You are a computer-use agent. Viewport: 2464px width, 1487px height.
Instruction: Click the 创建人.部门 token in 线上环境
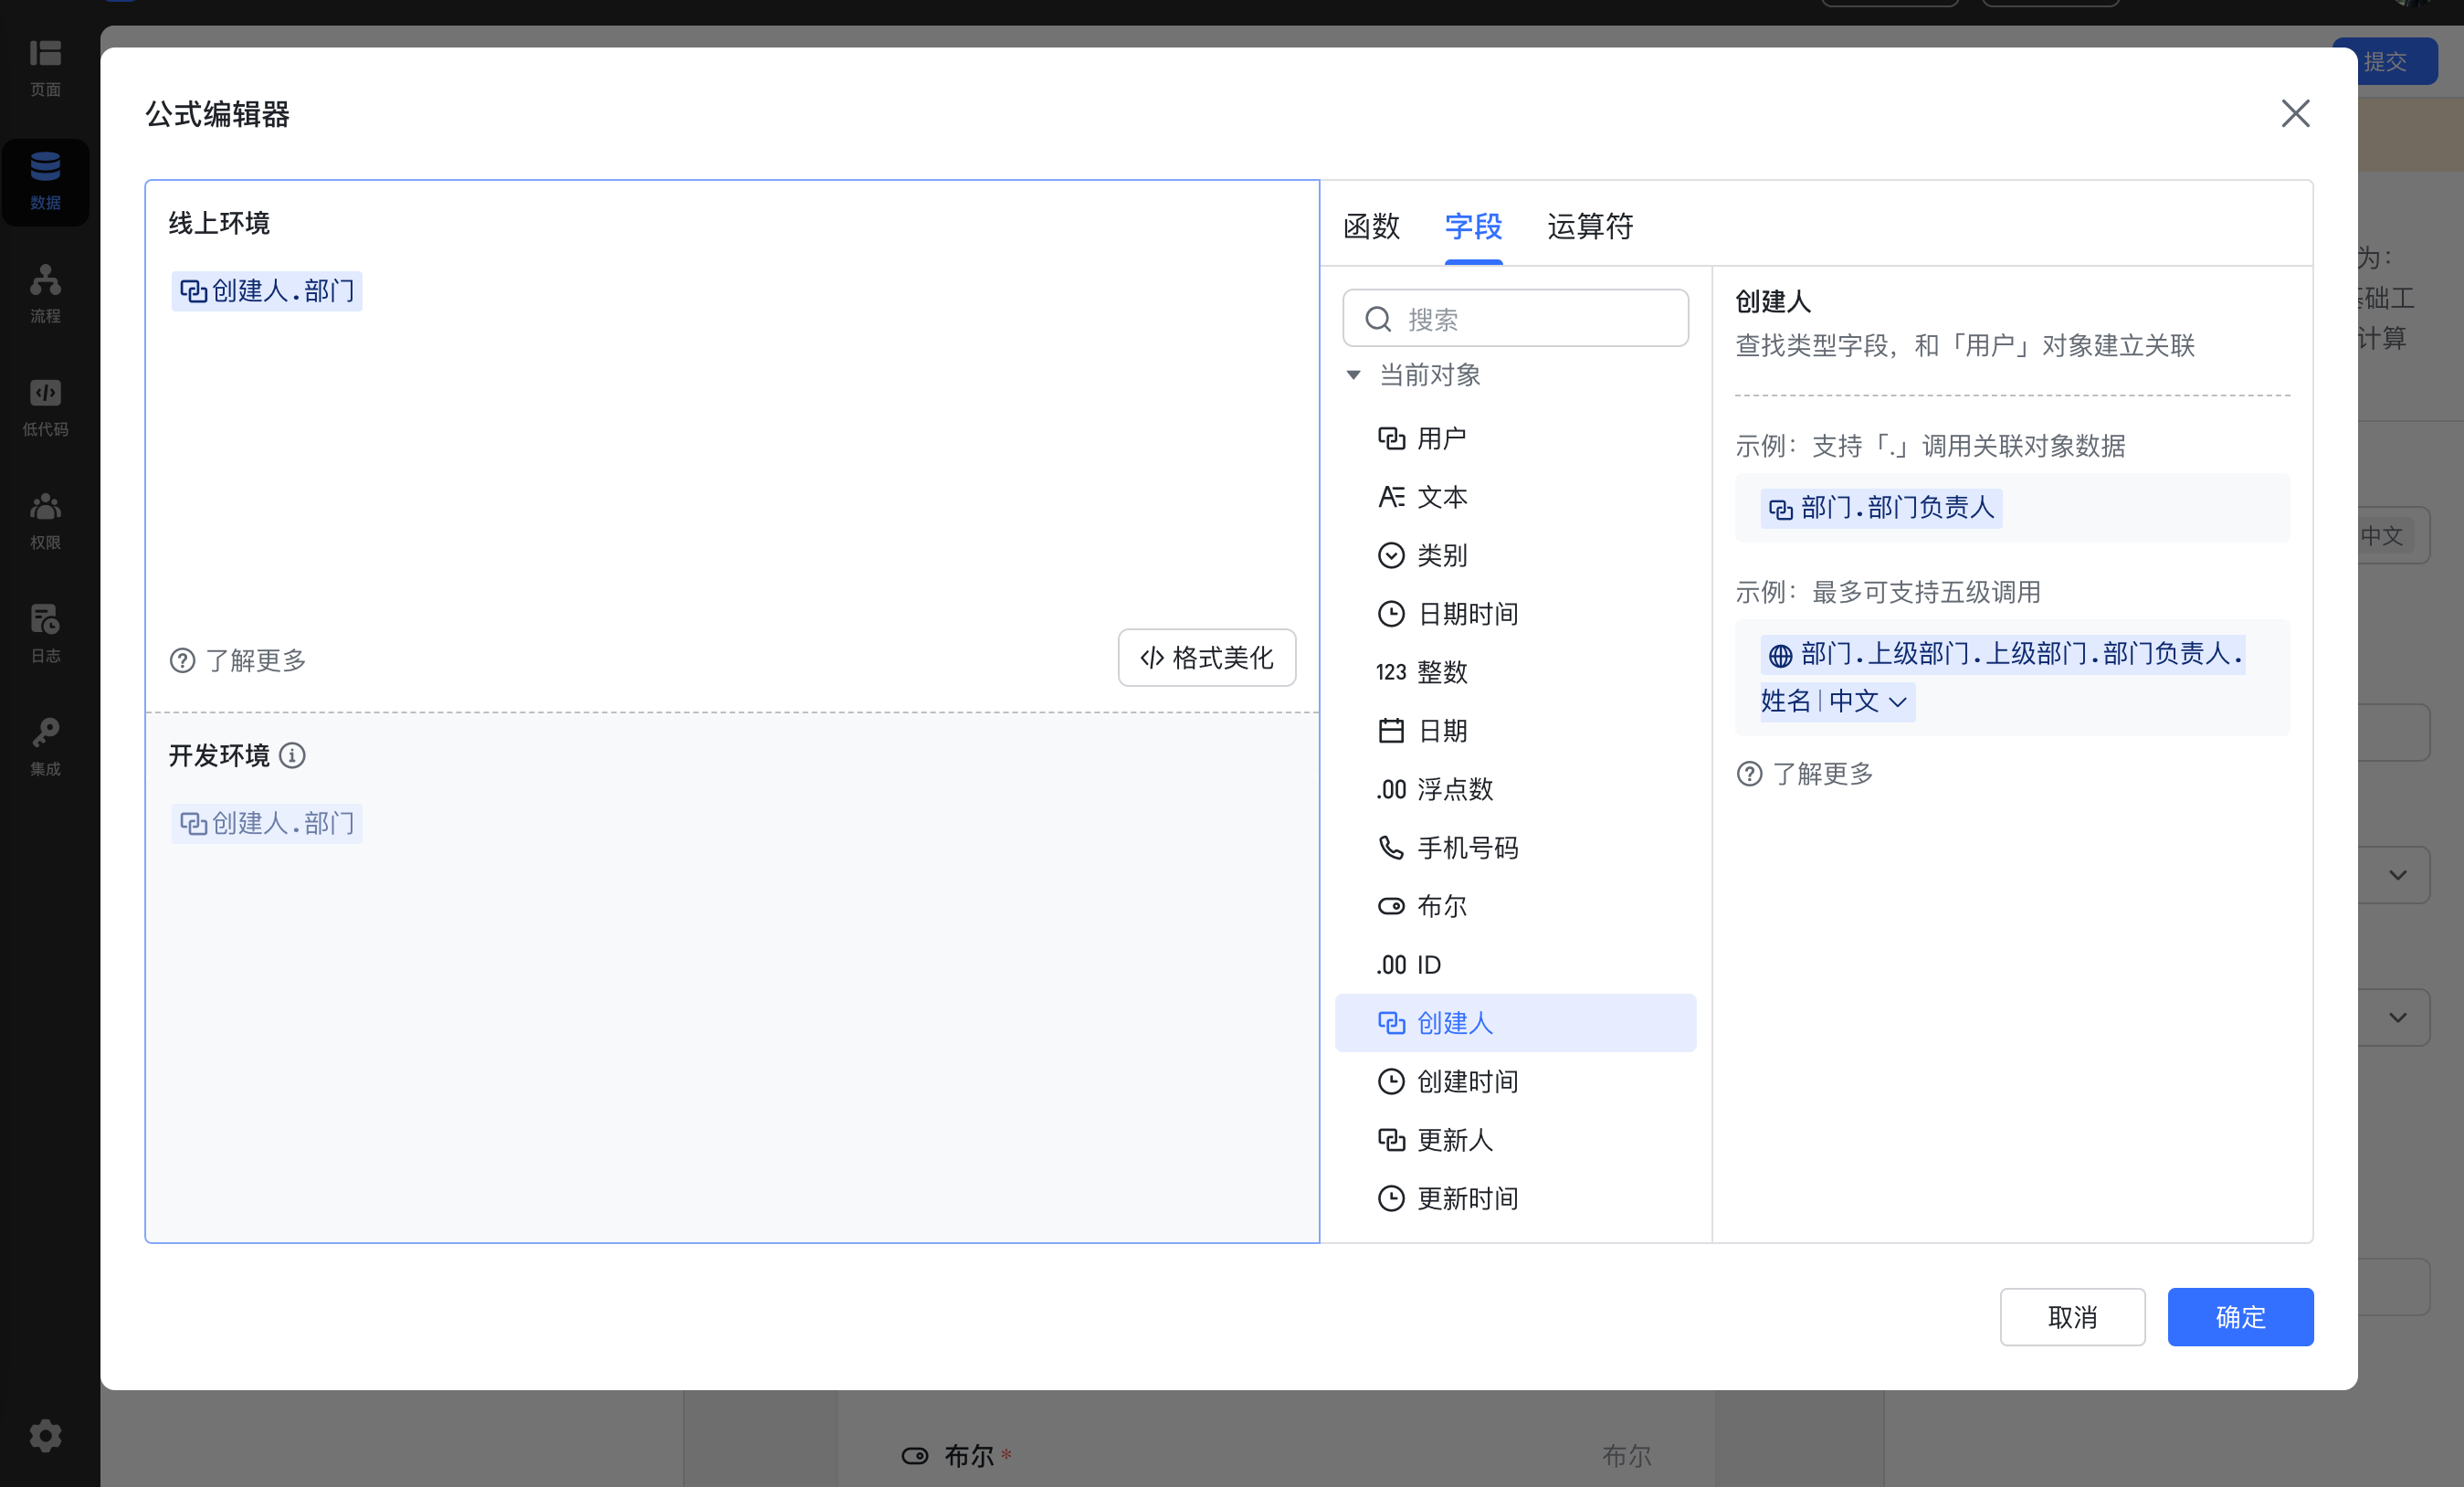pos(266,291)
